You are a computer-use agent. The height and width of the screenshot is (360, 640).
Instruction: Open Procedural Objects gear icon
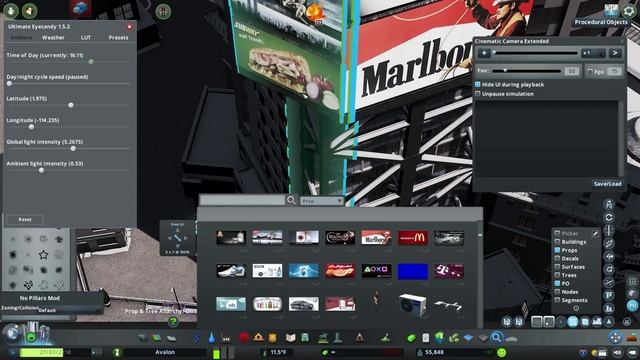point(629,11)
